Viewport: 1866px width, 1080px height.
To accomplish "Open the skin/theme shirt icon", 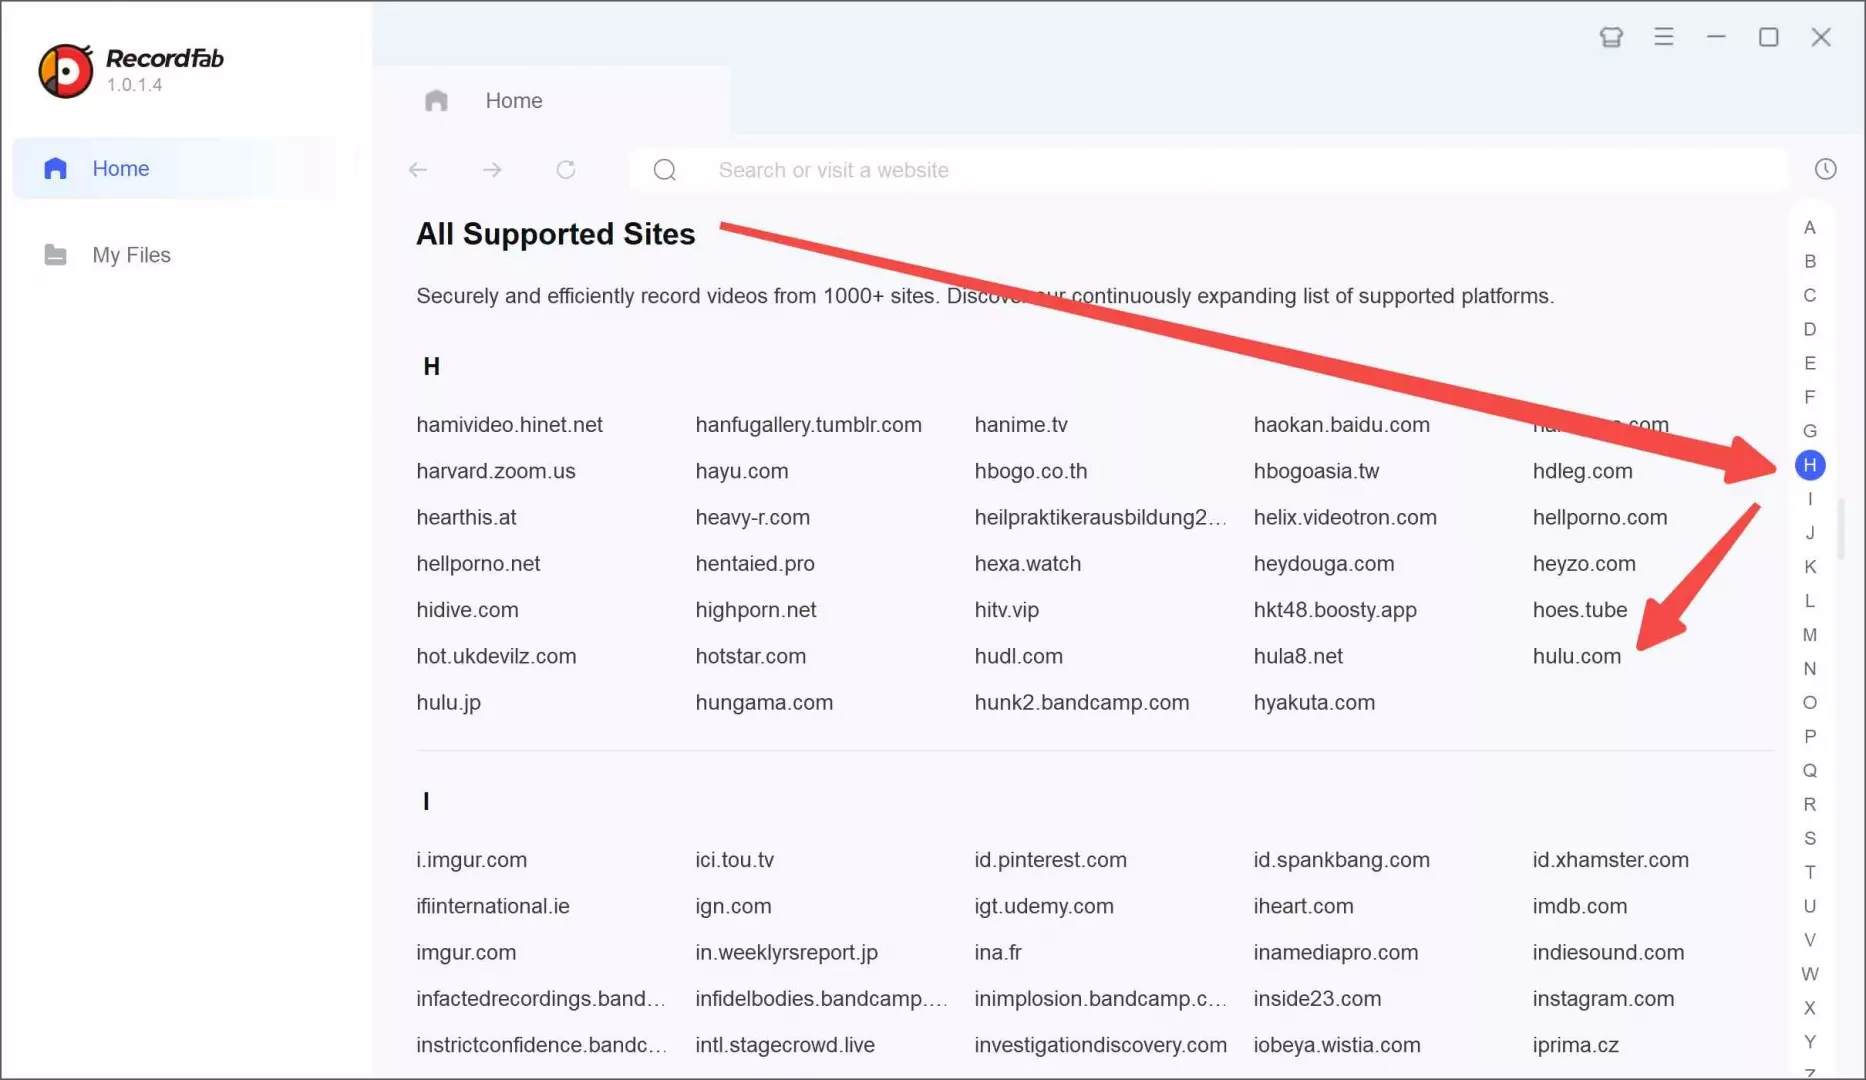I will [x=1611, y=37].
